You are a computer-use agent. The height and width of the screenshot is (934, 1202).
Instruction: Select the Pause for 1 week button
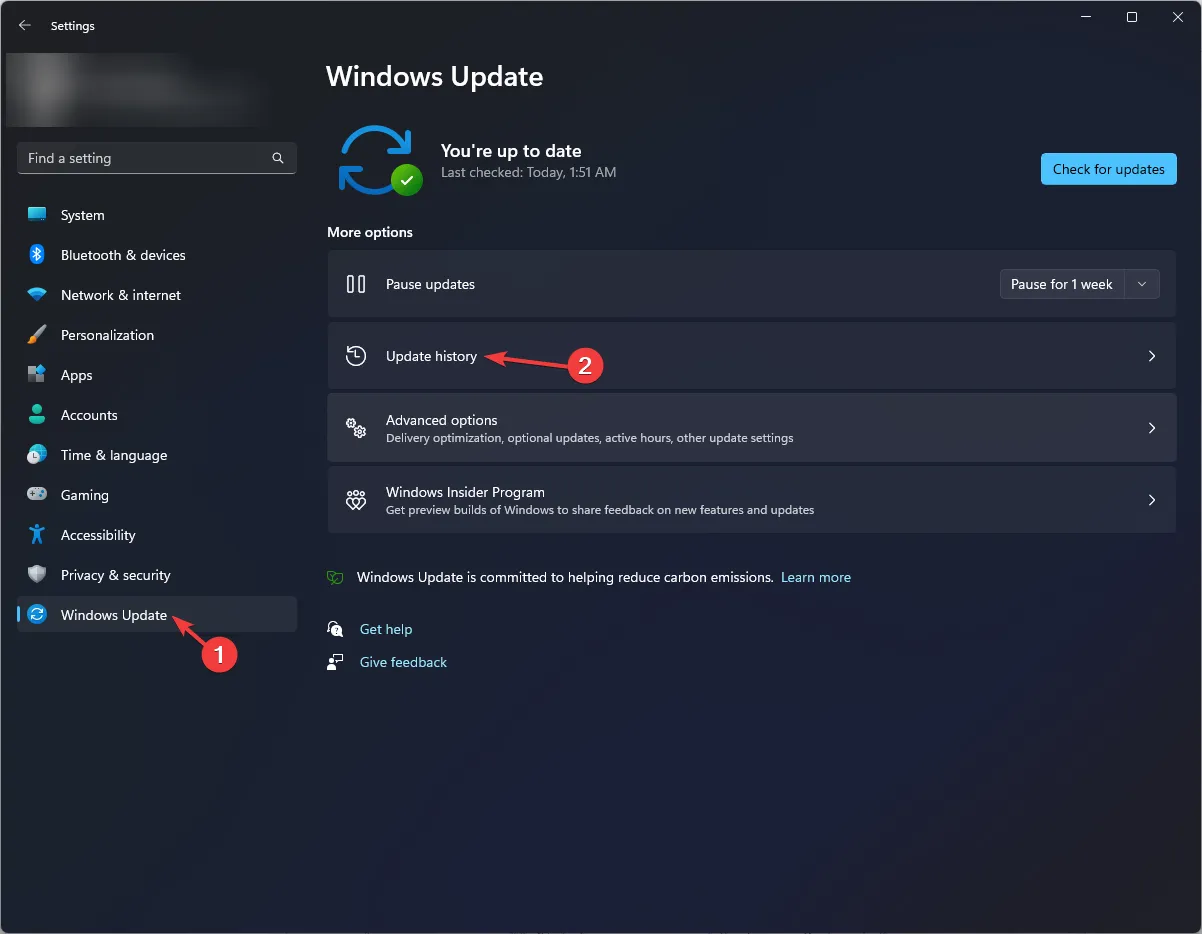point(1062,284)
